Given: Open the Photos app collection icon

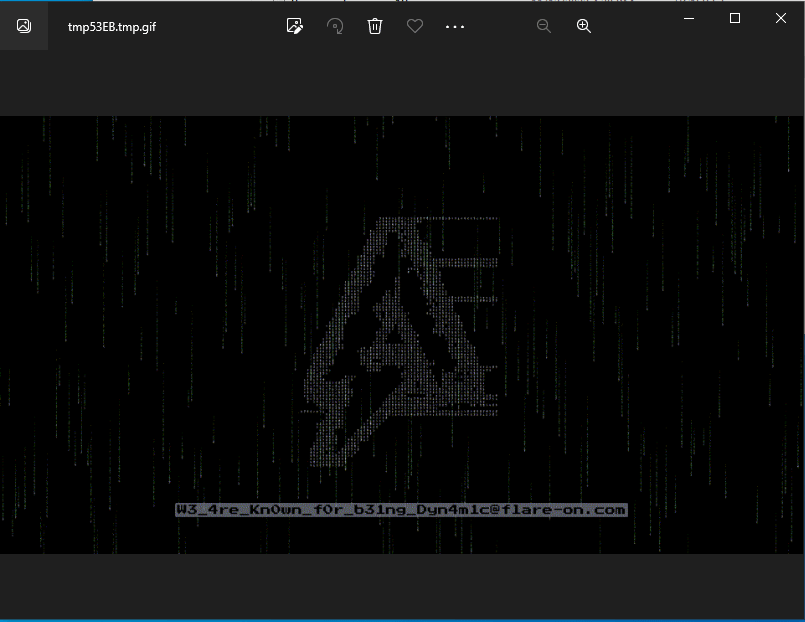Looking at the screenshot, I should tap(24, 26).
